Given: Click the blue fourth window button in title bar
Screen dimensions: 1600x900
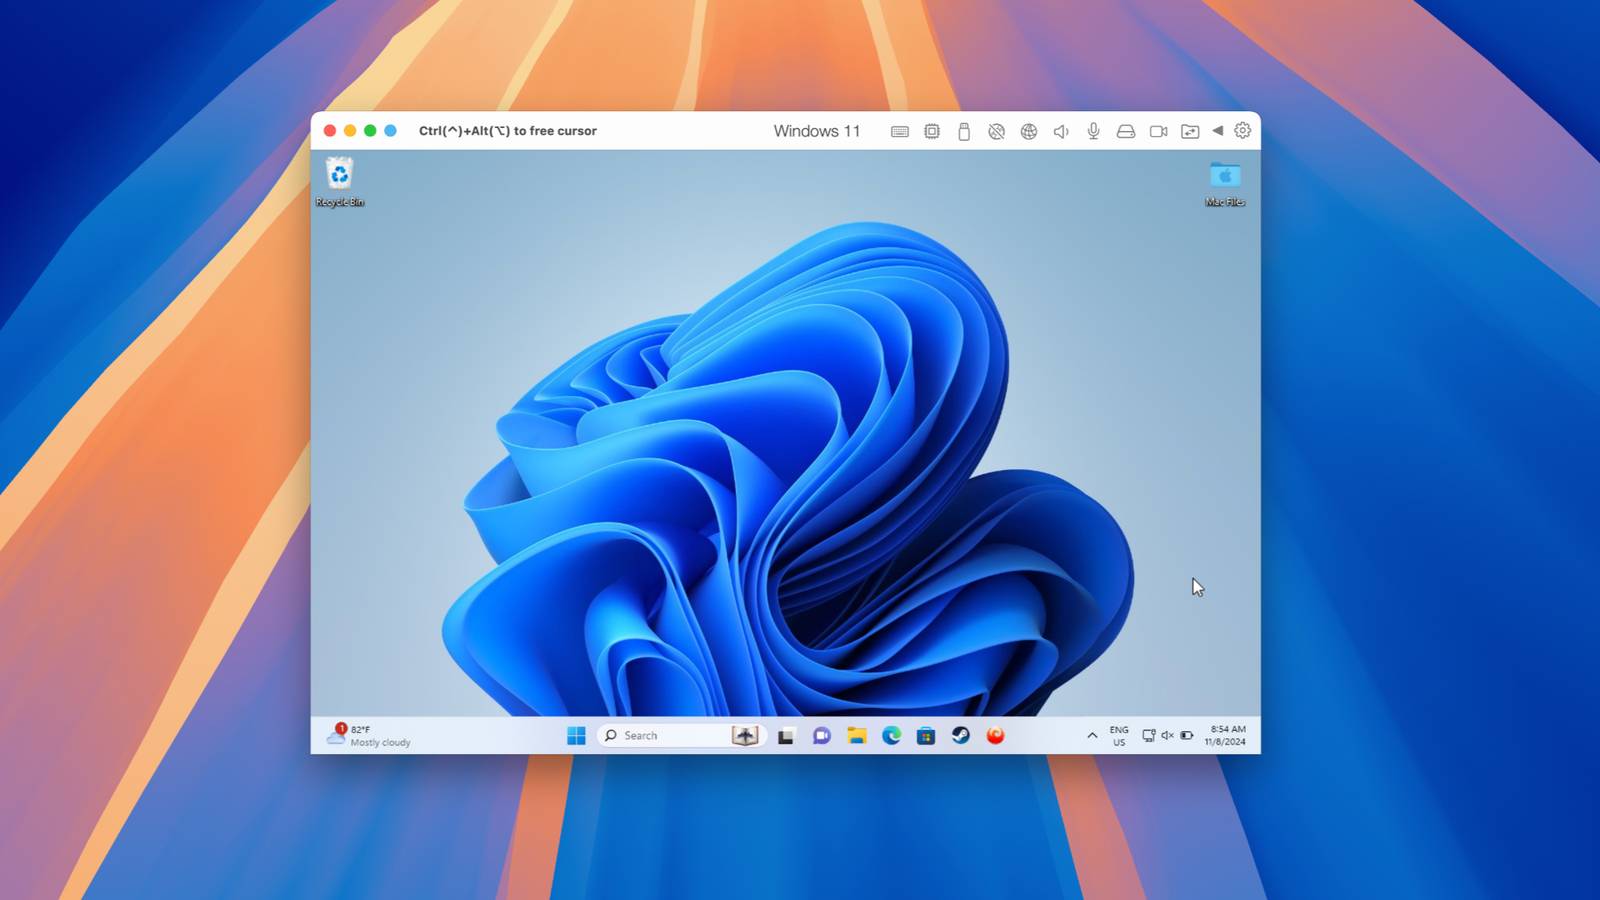Looking at the screenshot, I should 391,131.
